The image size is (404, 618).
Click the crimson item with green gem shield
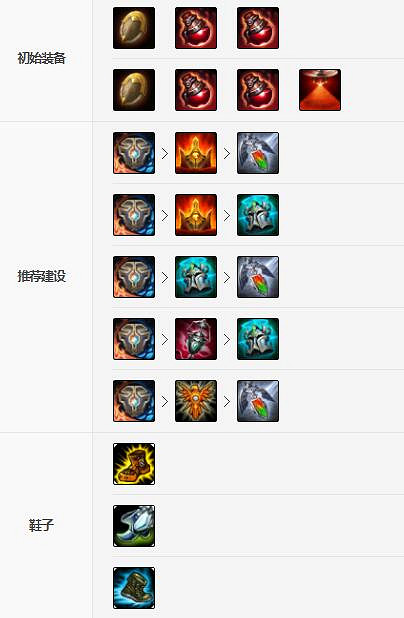pyautogui.click(x=196, y=339)
